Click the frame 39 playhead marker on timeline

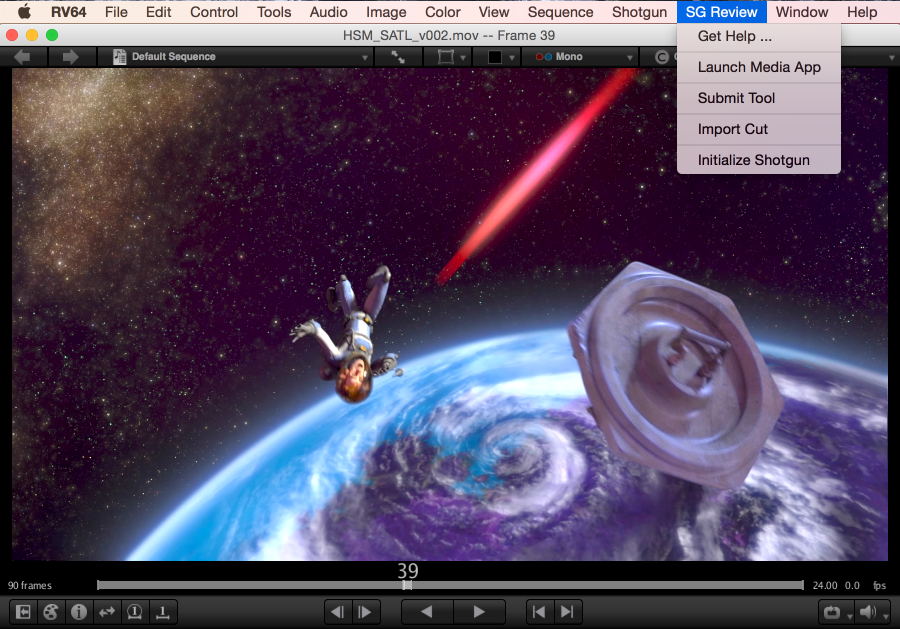(x=407, y=585)
